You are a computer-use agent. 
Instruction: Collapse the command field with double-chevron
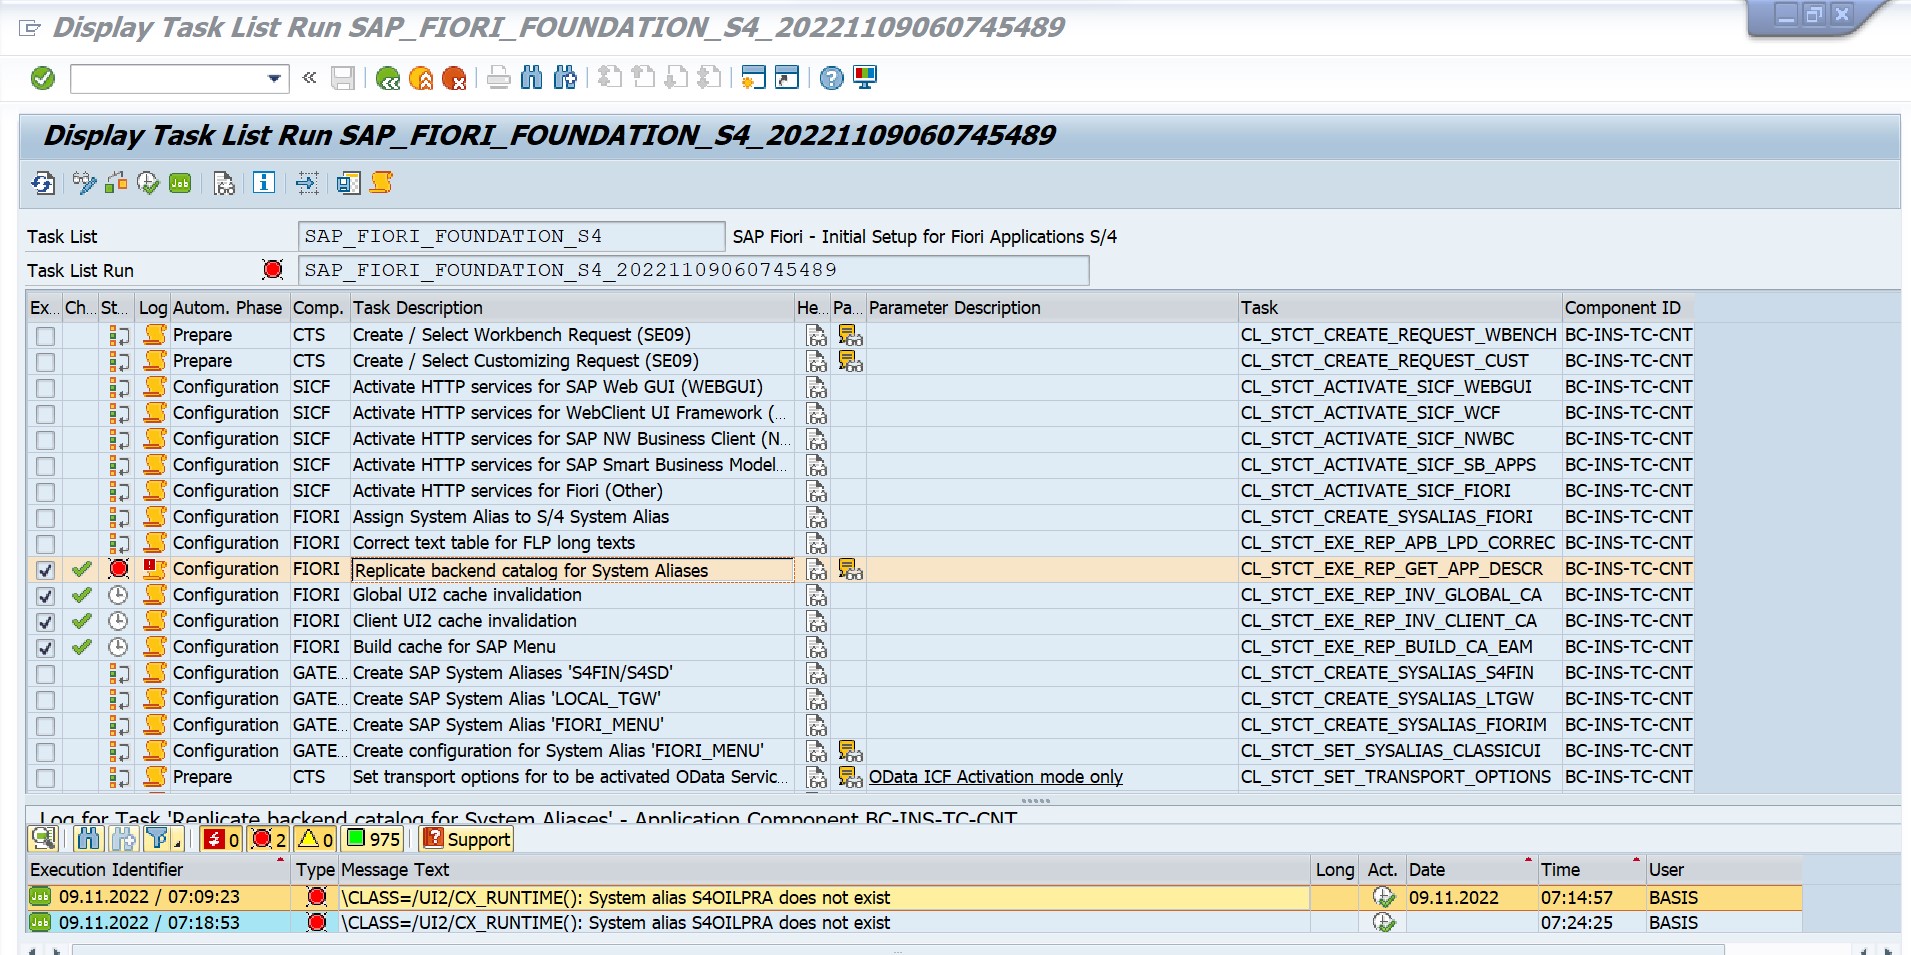[x=309, y=77]
